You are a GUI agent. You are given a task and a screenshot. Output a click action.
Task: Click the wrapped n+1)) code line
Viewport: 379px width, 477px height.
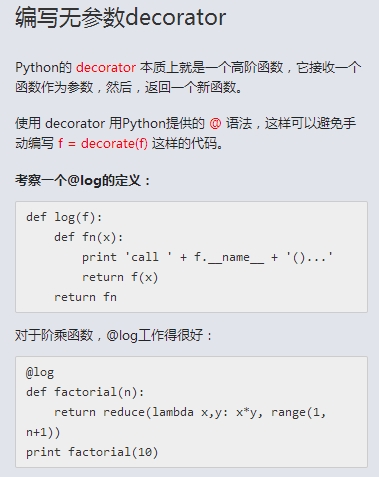pos(43,432)
